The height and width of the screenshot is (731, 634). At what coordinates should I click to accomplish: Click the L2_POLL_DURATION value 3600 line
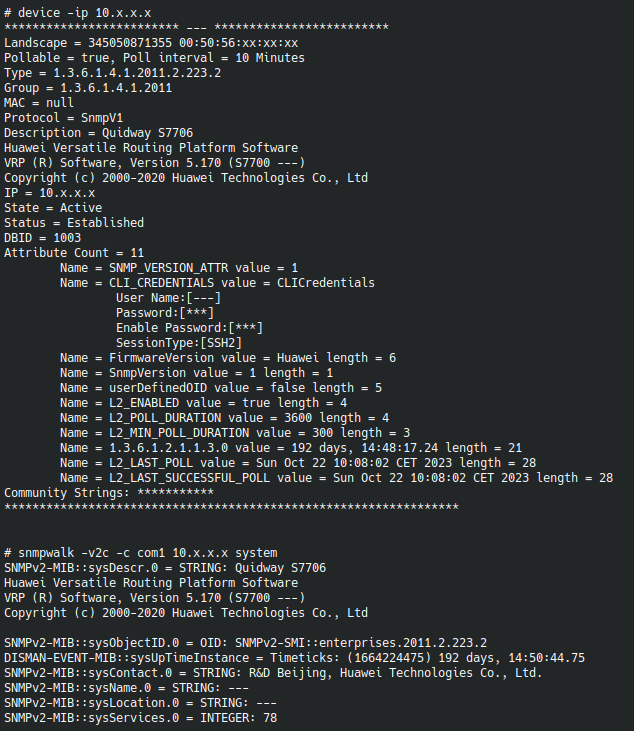224,417
